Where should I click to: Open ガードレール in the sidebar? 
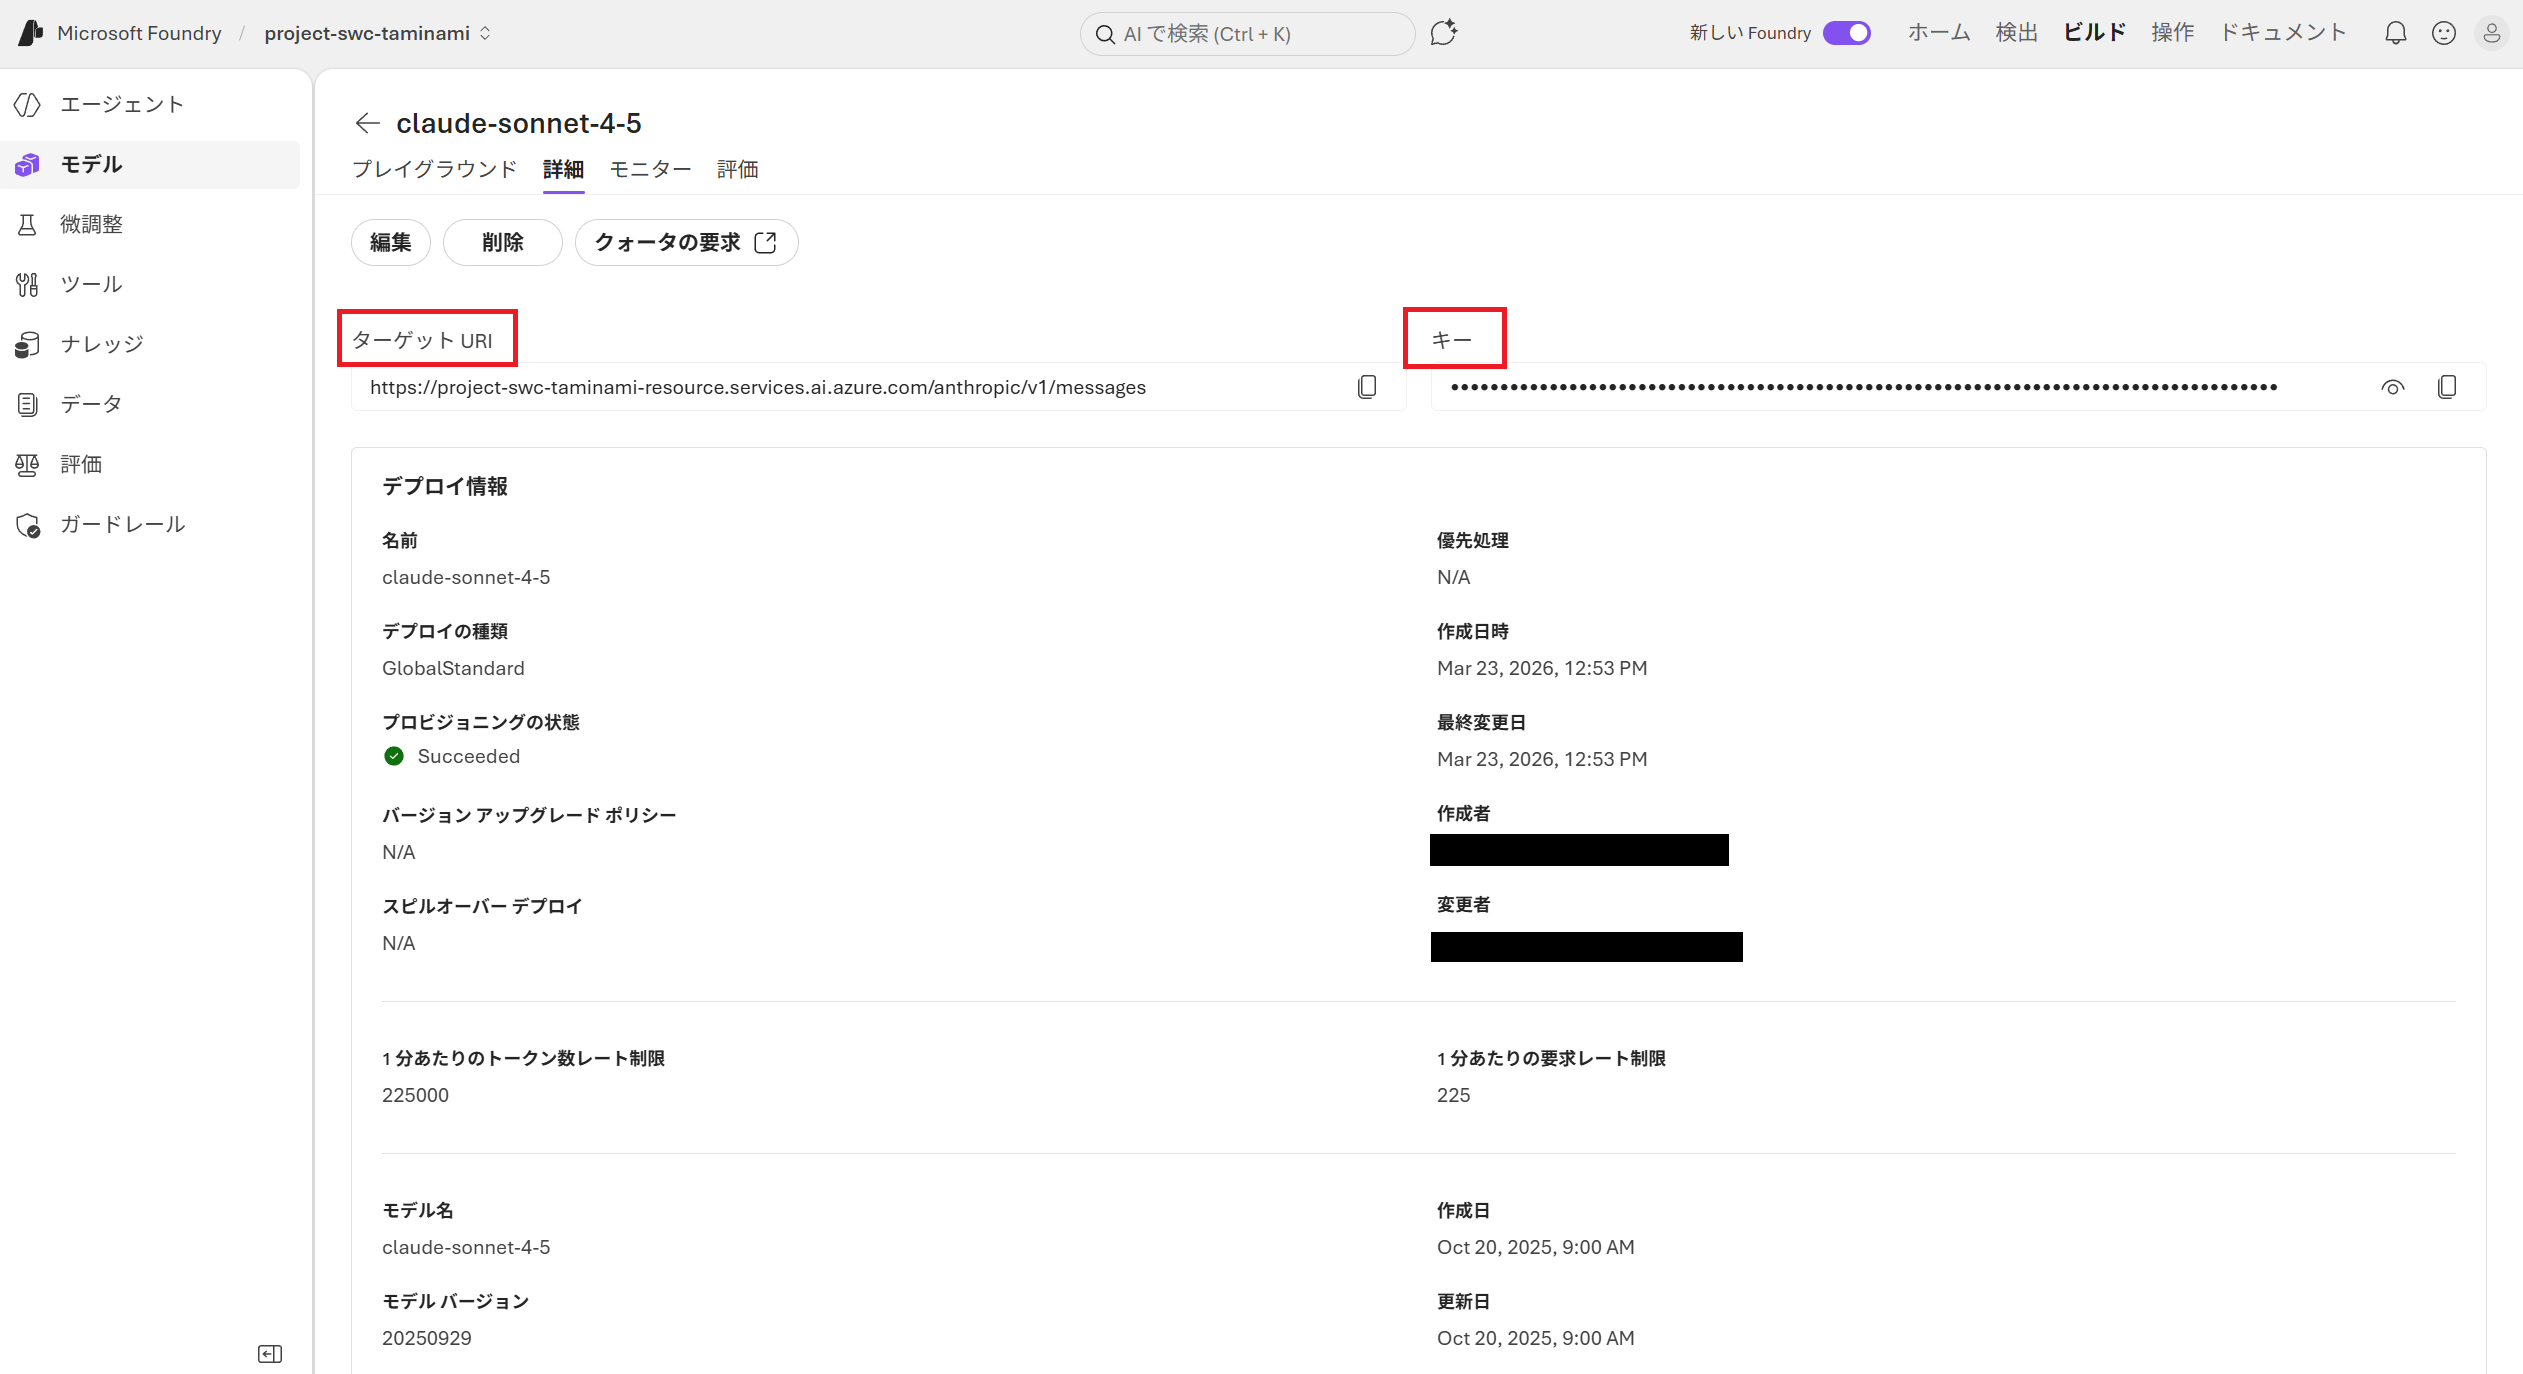(122, 524)
